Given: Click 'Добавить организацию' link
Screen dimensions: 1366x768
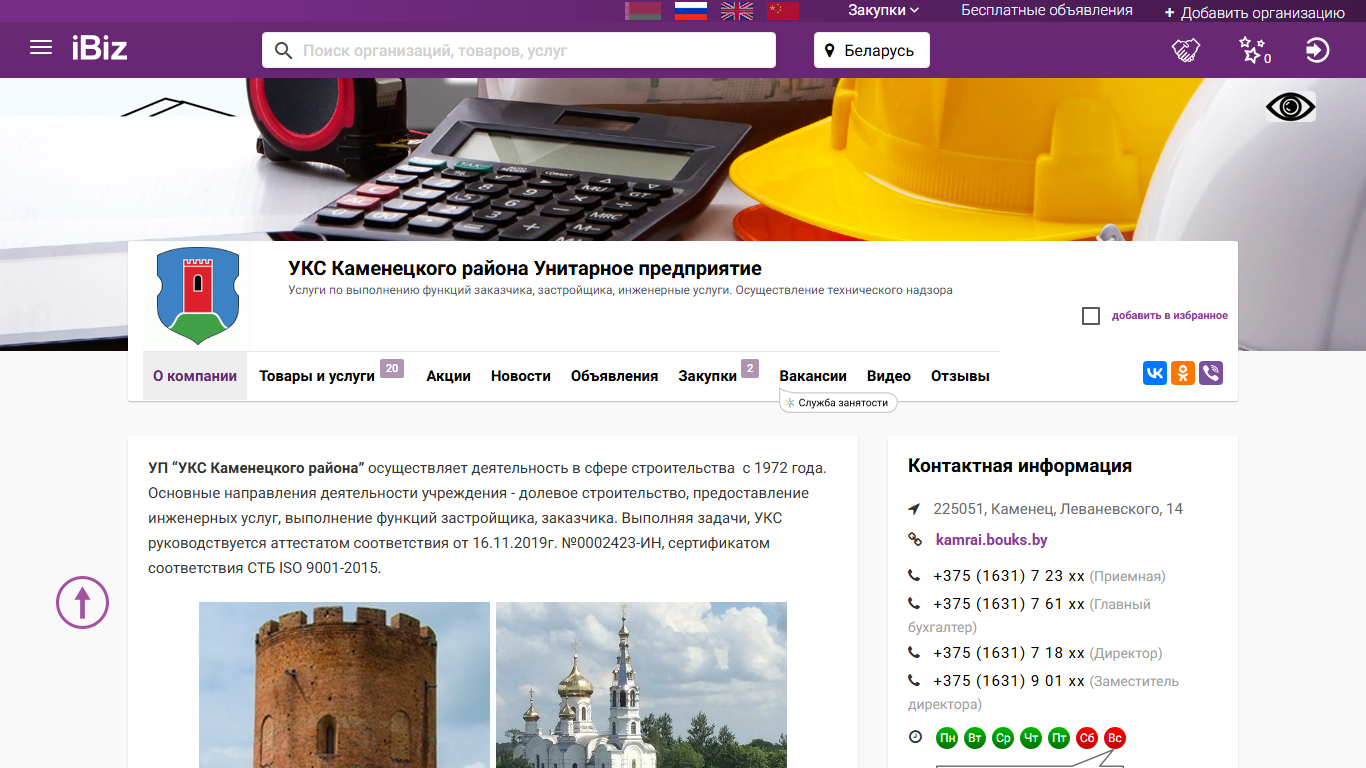Looking at the screenshot, I should pyautogui.click(x=1255, y=13).
